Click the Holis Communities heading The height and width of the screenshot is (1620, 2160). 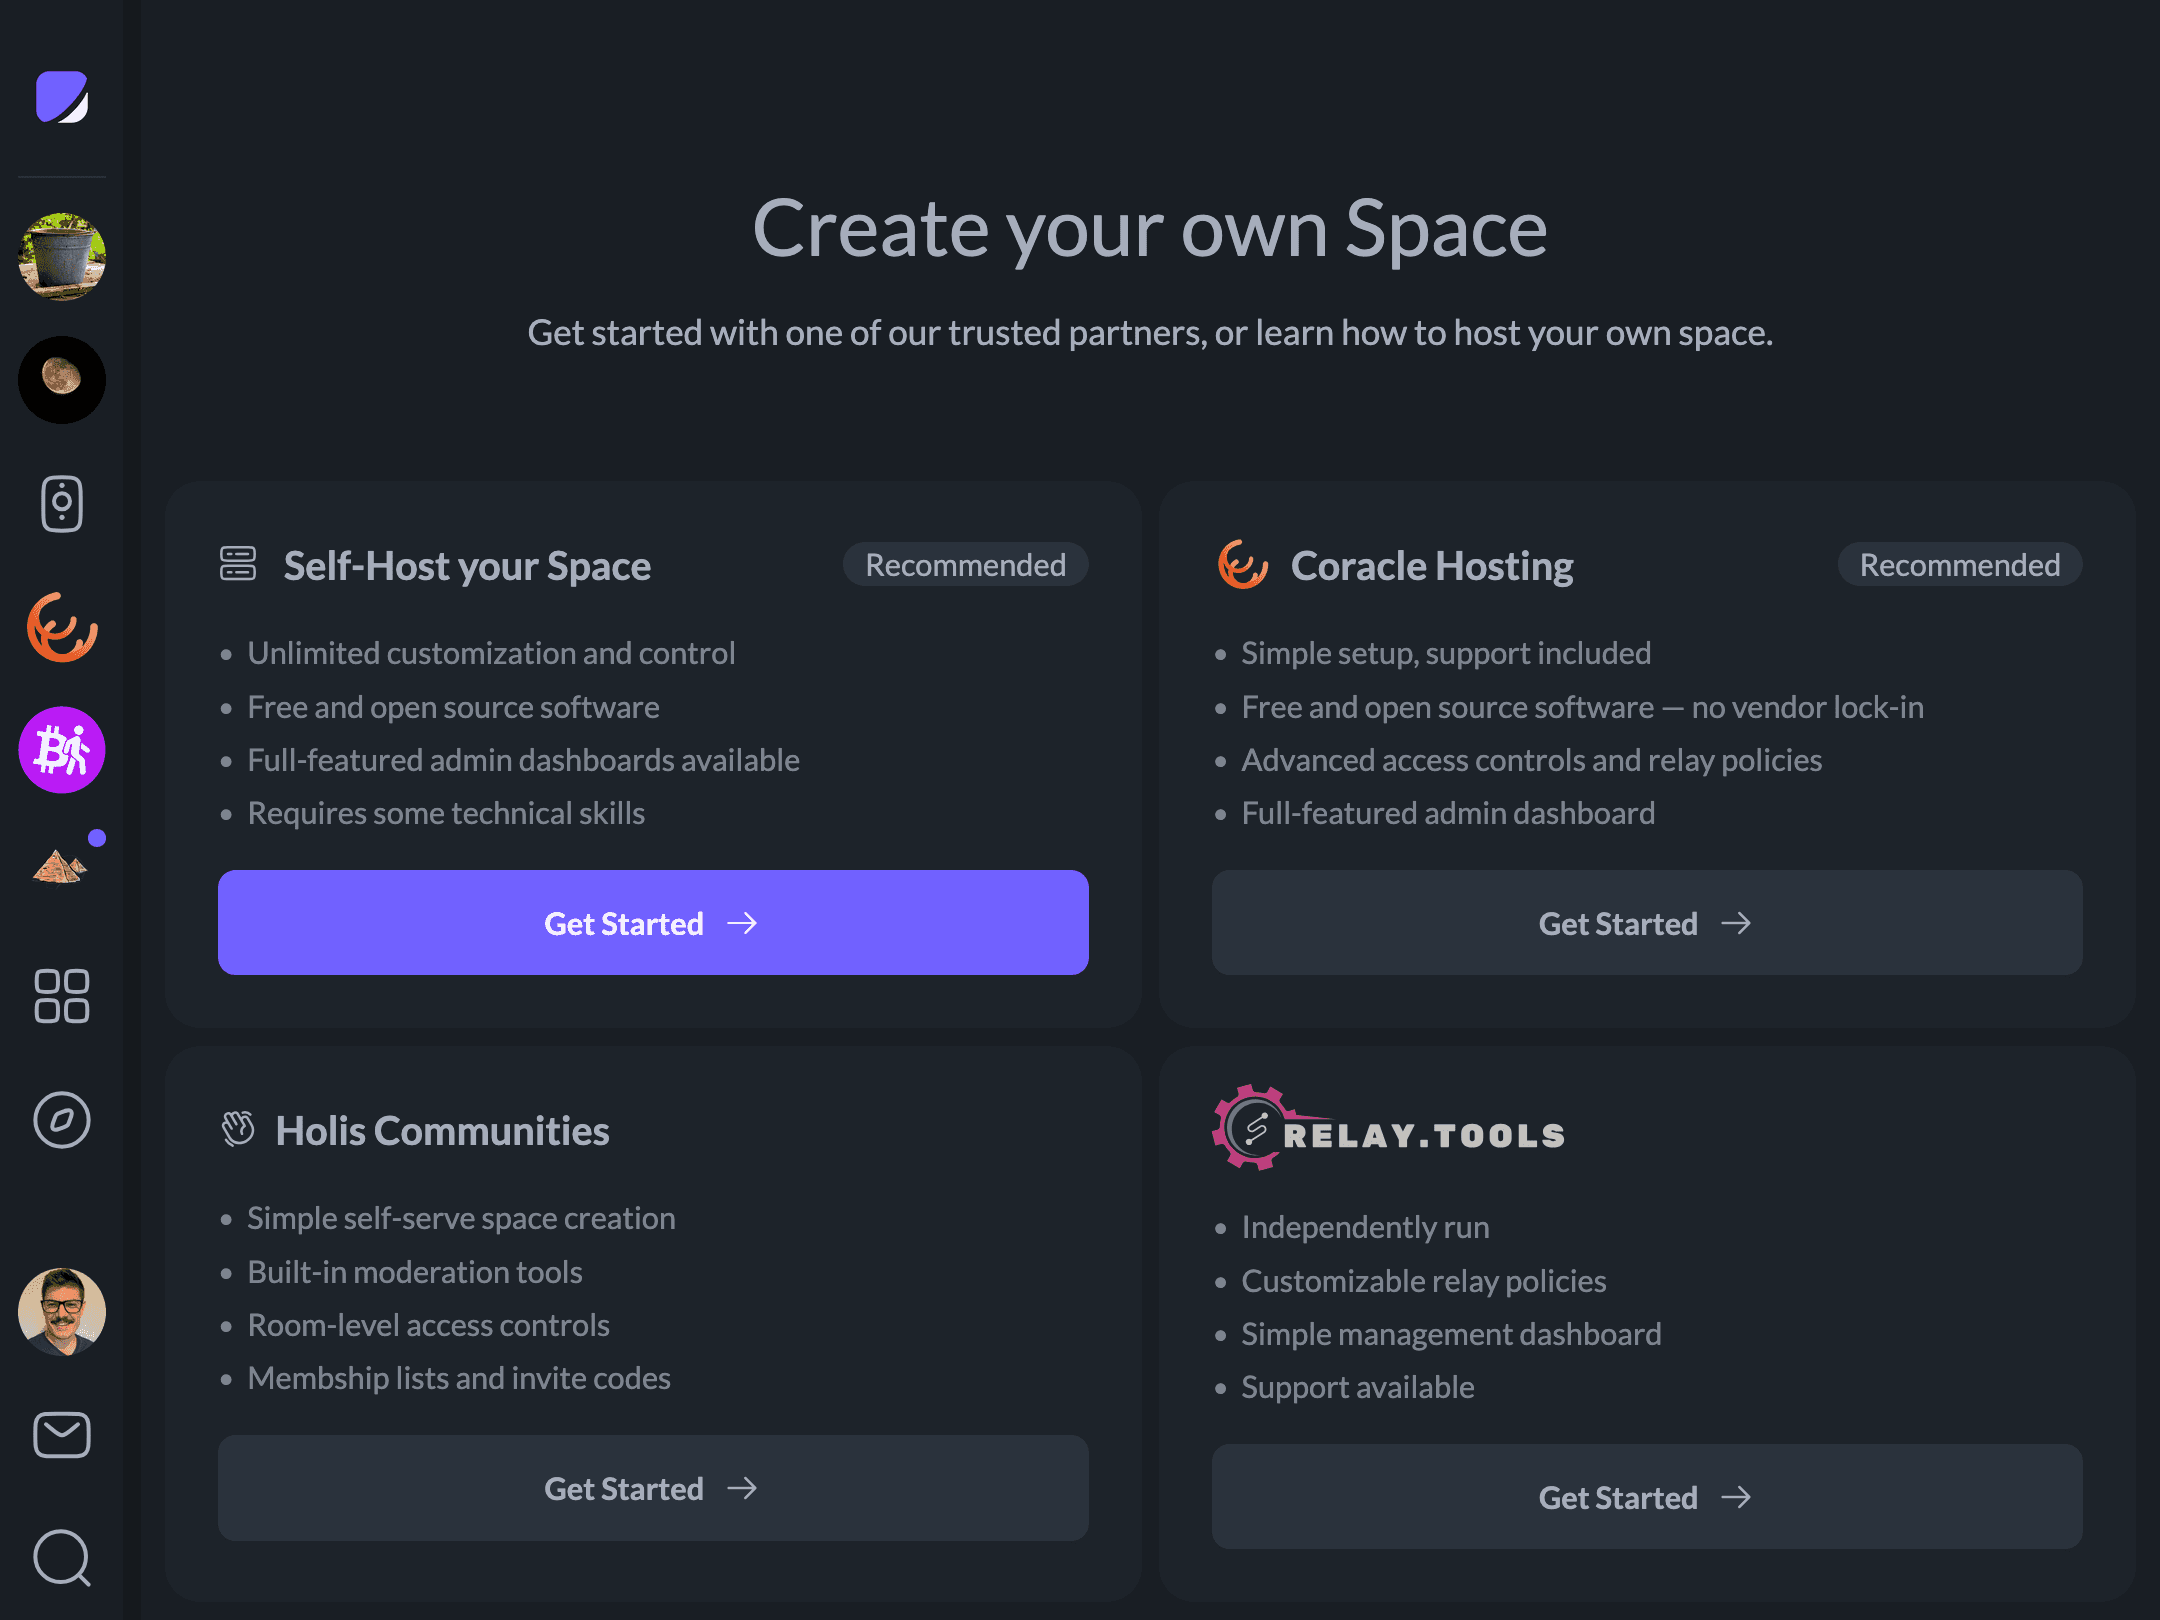click(x=442, y=1131)
